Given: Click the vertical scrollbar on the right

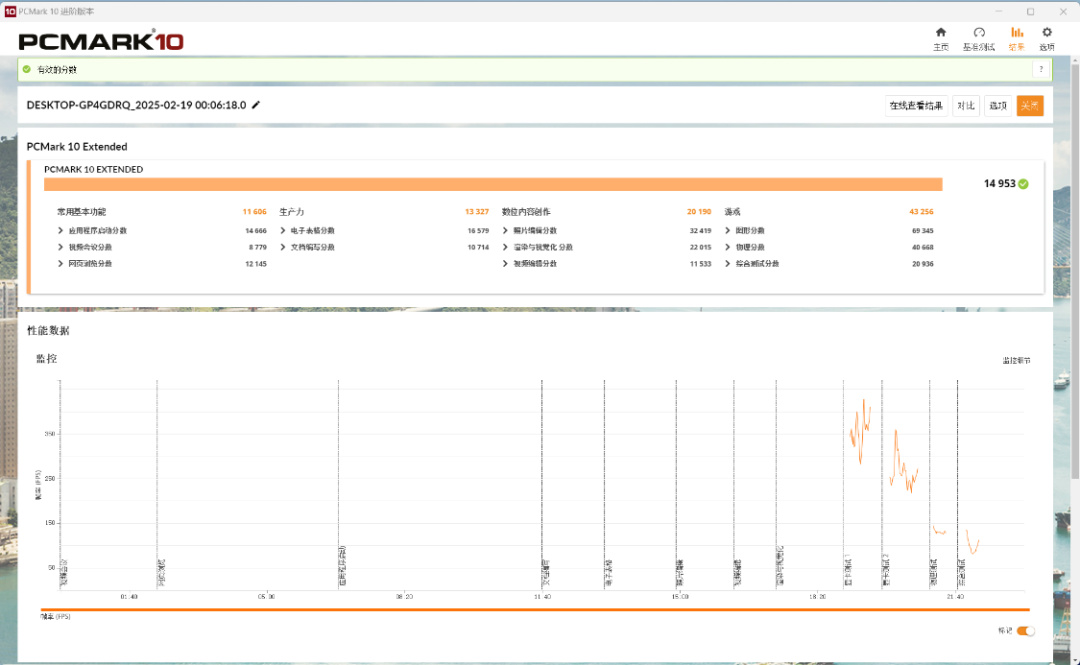Looking at the screenshot, I should click(x=1075, y=272).
